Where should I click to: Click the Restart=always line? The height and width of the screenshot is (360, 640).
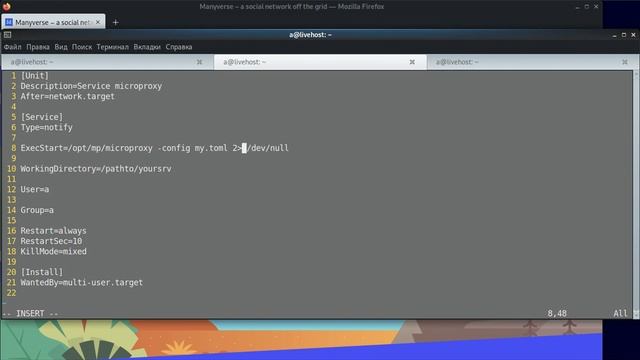[53, 231]
